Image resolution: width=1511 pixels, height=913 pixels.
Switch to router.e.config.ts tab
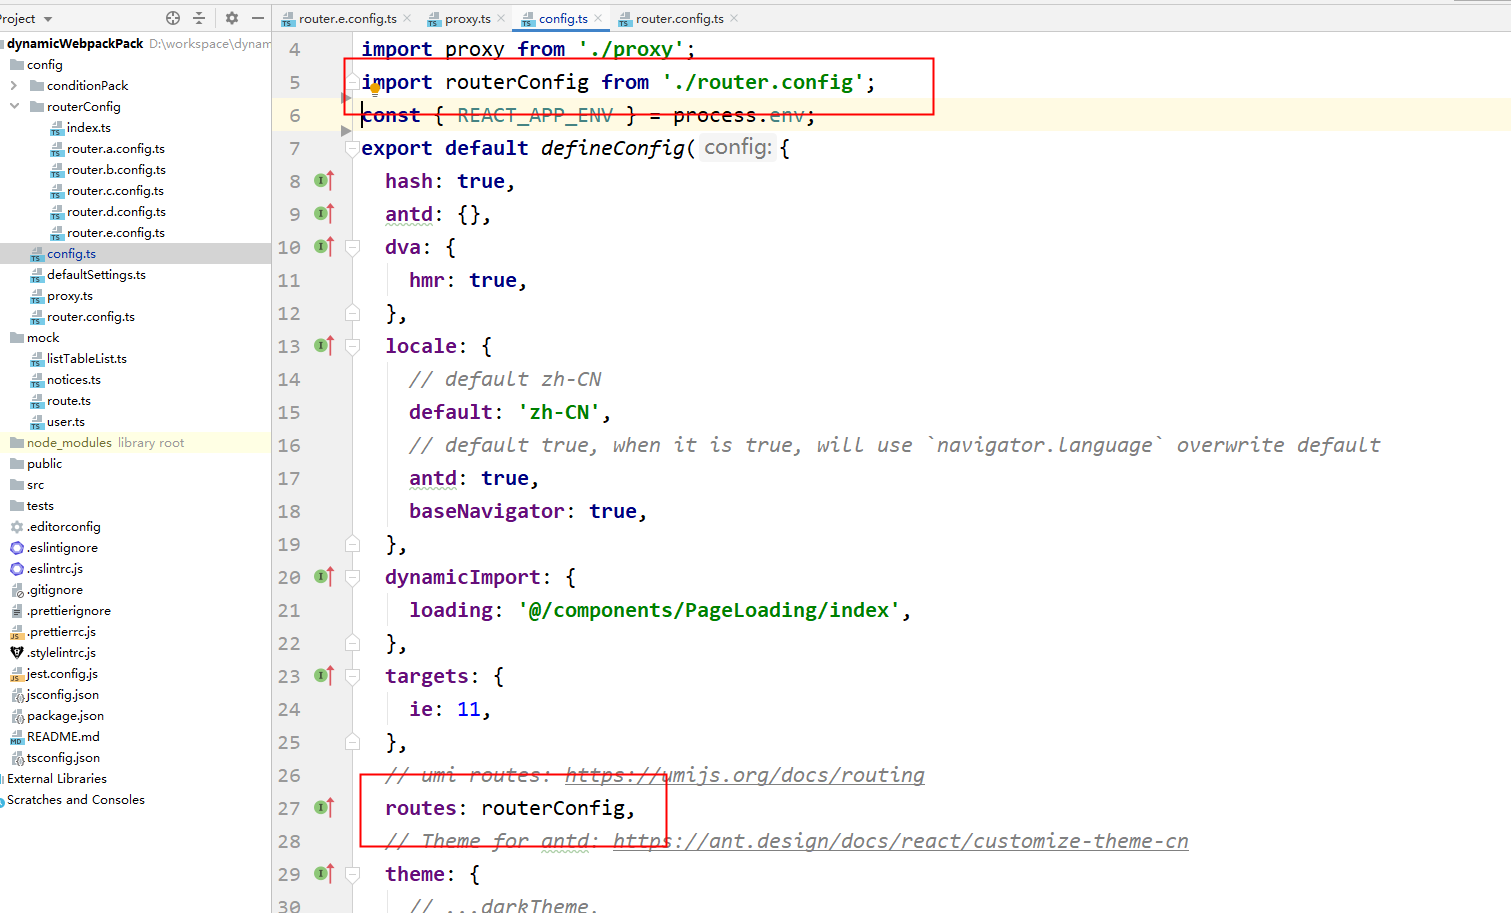[347, 19]
